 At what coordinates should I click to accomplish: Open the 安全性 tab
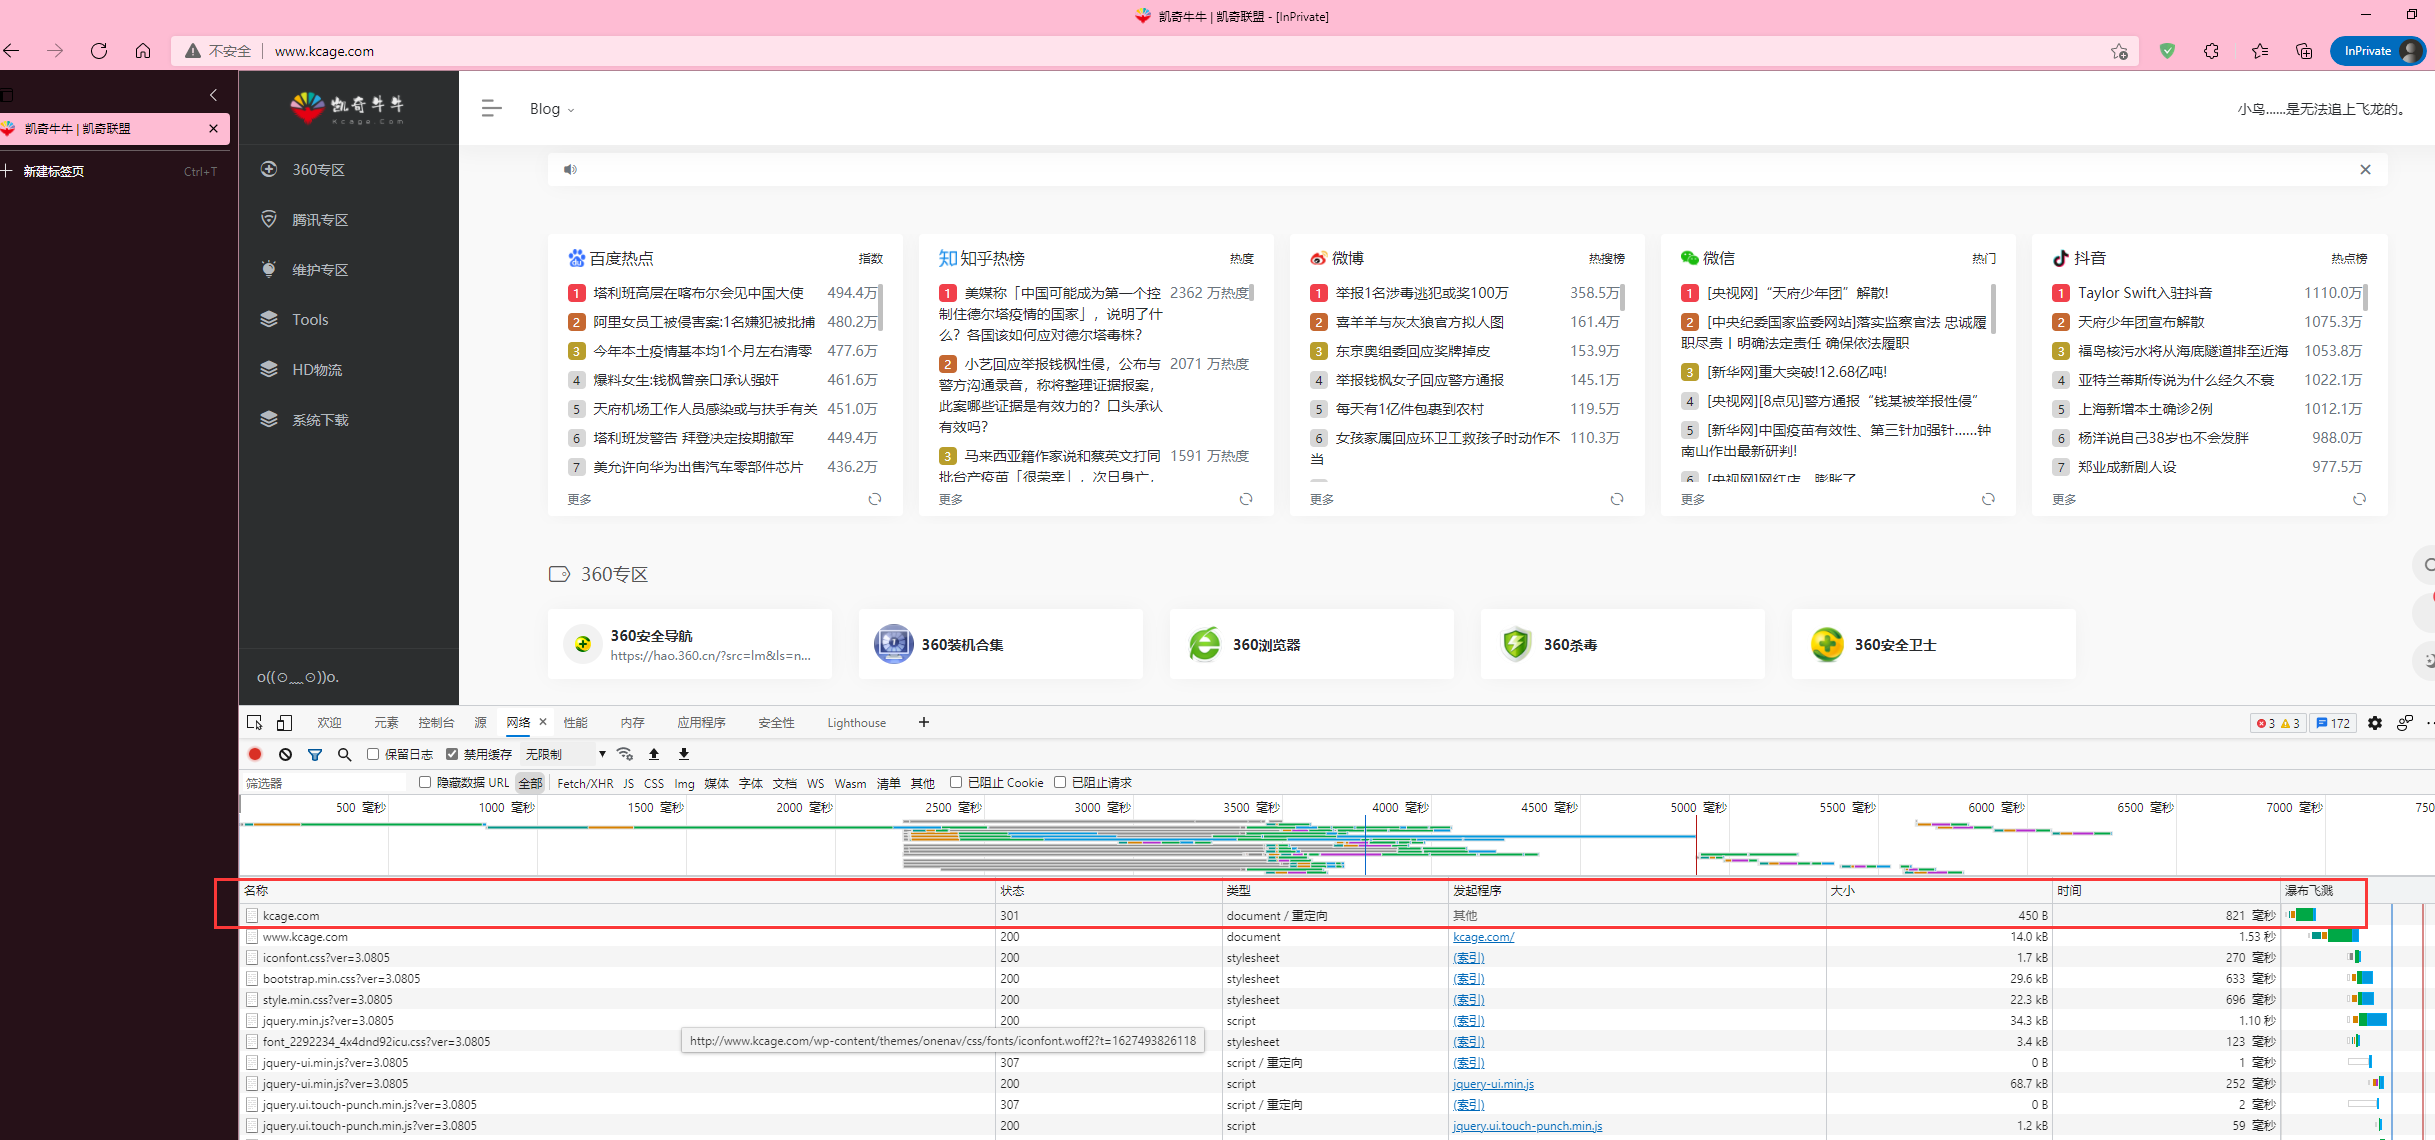[x=776, y=722]
